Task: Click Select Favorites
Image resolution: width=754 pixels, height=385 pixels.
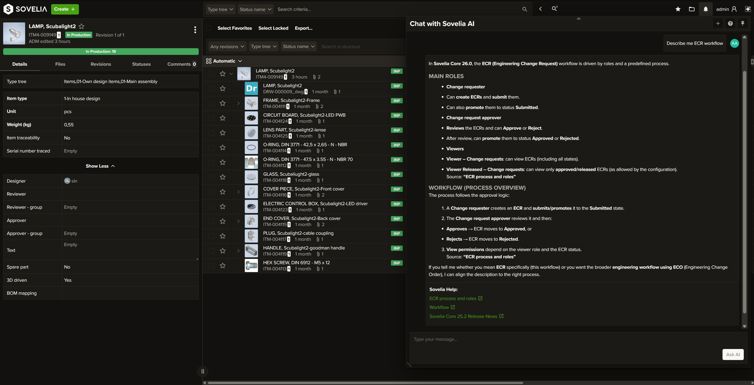Action: tap(234, 28)
